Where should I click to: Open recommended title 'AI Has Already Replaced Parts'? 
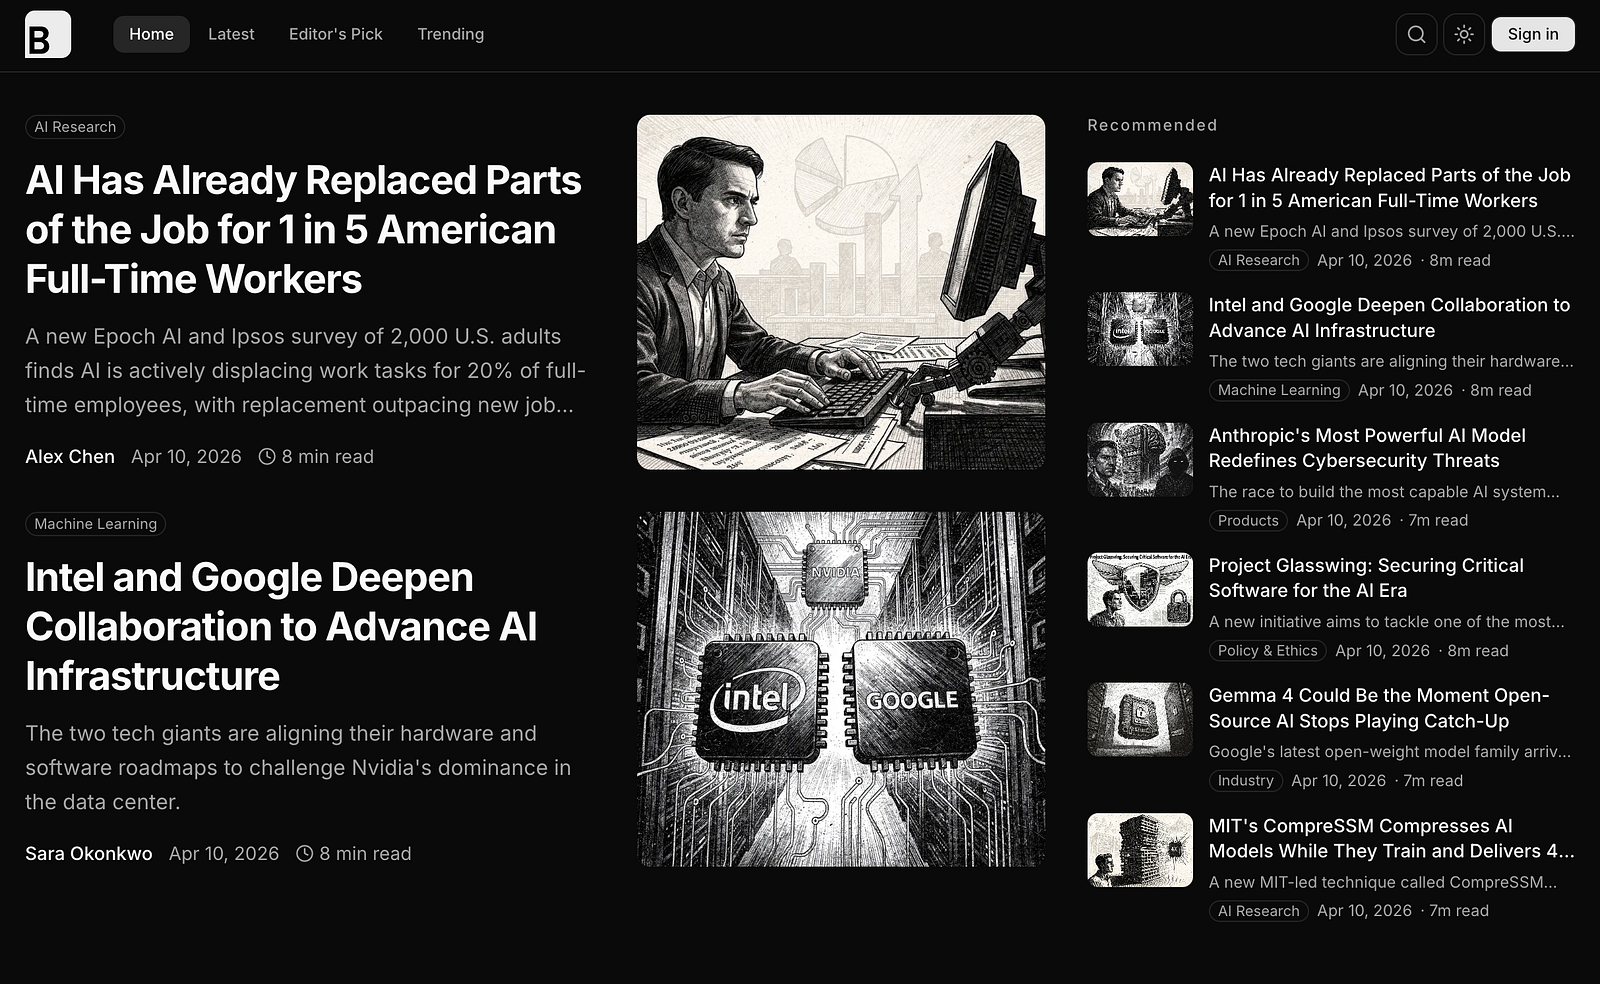click(x=1389, y=187)
